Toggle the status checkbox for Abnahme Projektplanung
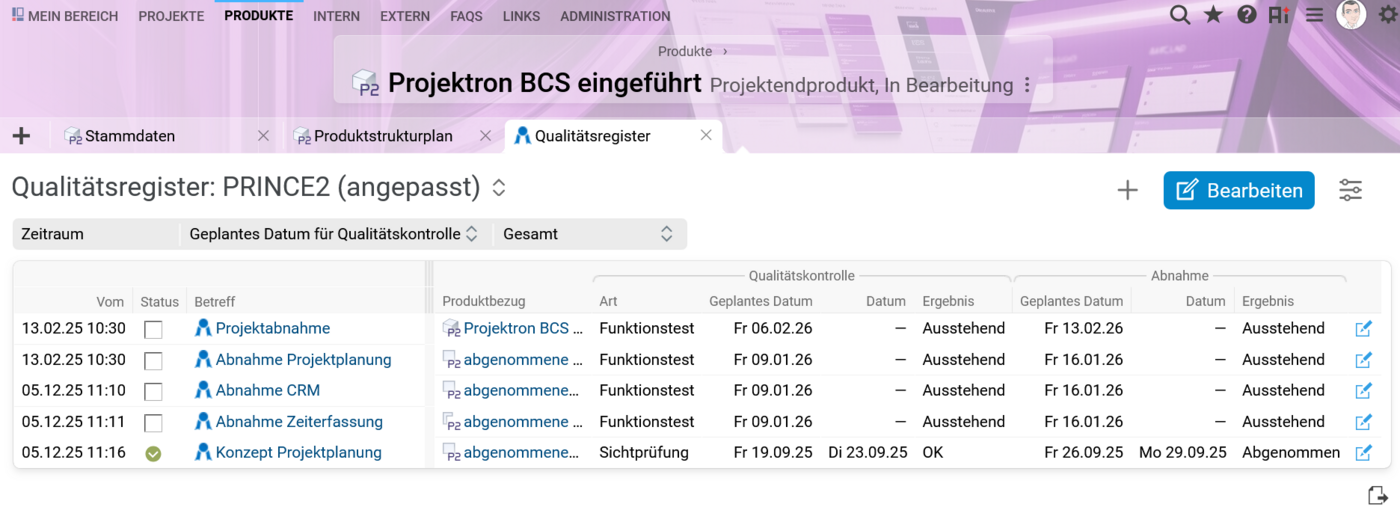 tap(153, 360)
